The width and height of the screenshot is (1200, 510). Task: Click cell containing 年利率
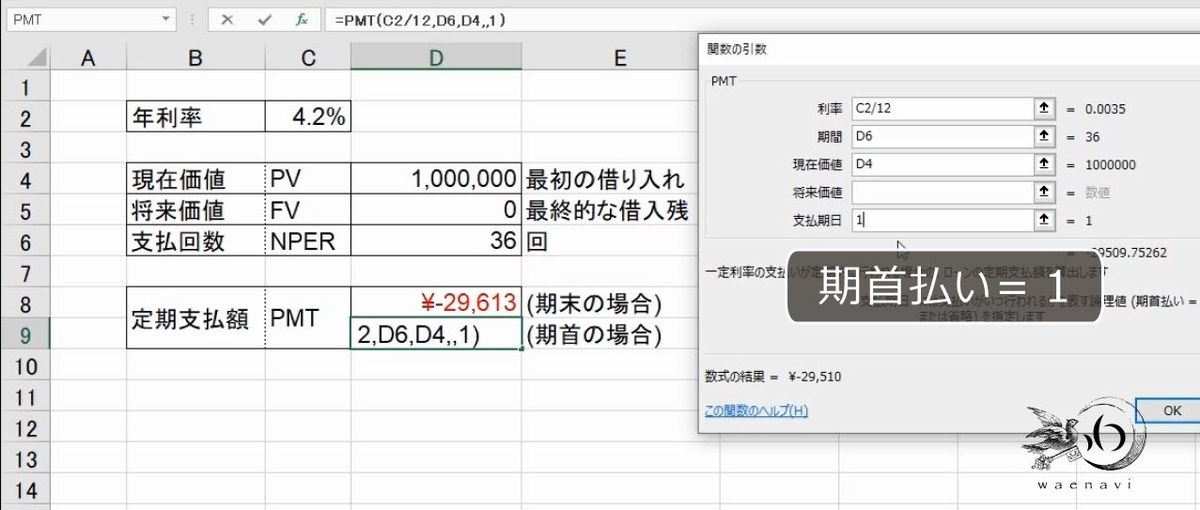point(196,118)
